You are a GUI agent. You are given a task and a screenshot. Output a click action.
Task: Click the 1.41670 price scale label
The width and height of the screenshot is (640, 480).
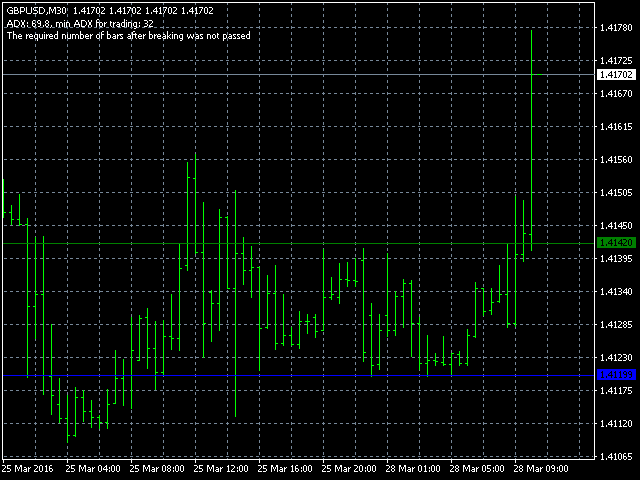tap(616, 94)
